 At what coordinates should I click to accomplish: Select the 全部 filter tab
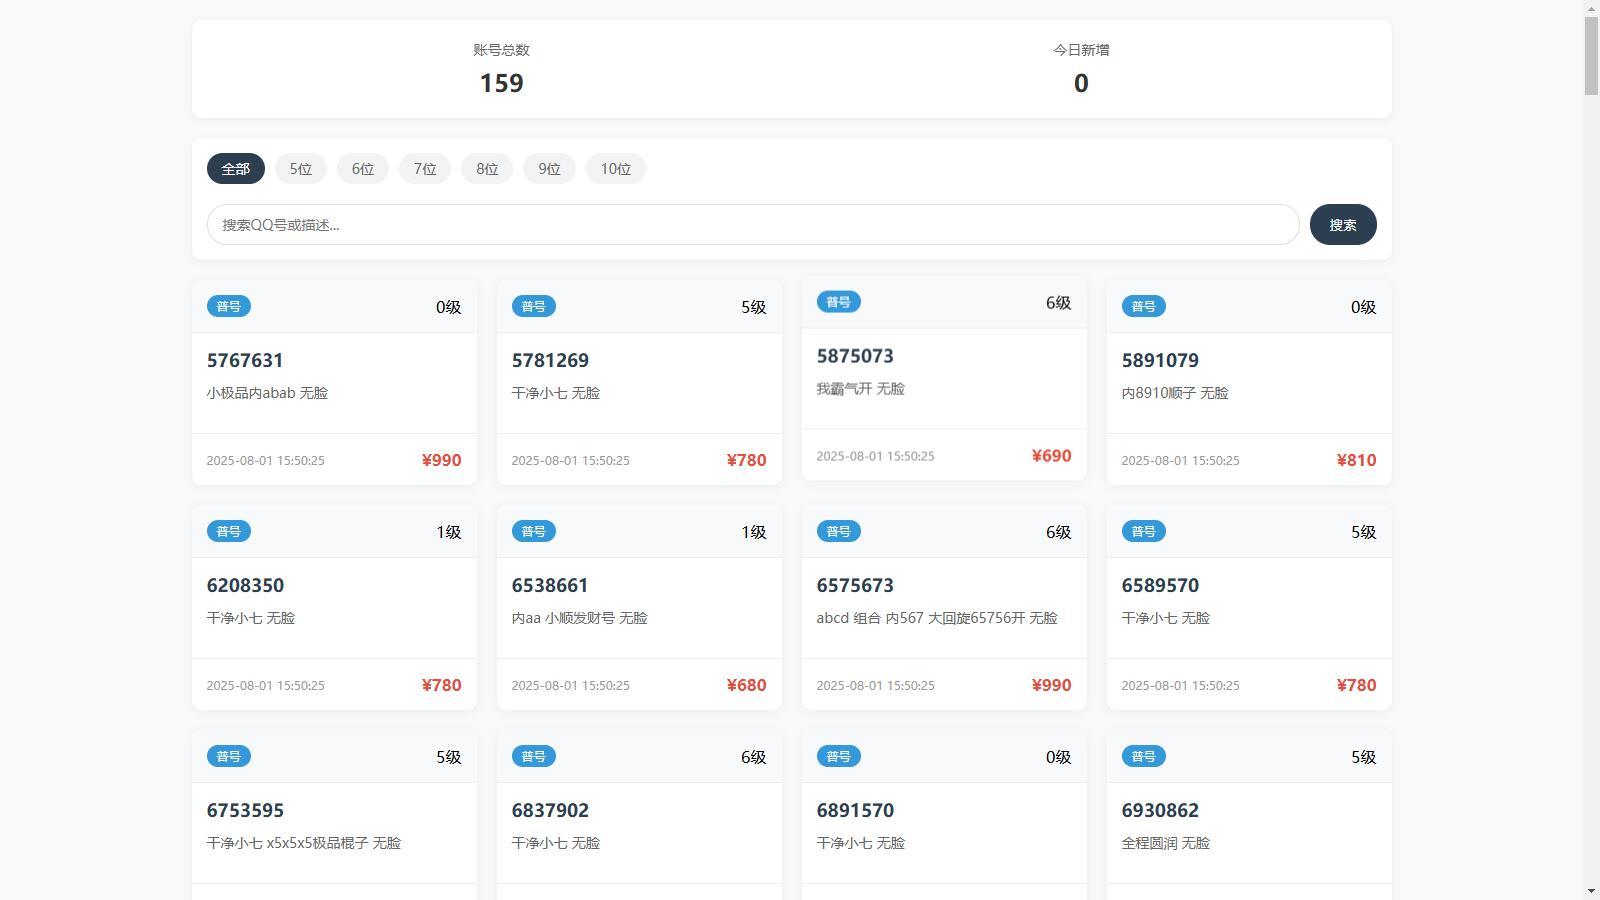pos(235,169)
